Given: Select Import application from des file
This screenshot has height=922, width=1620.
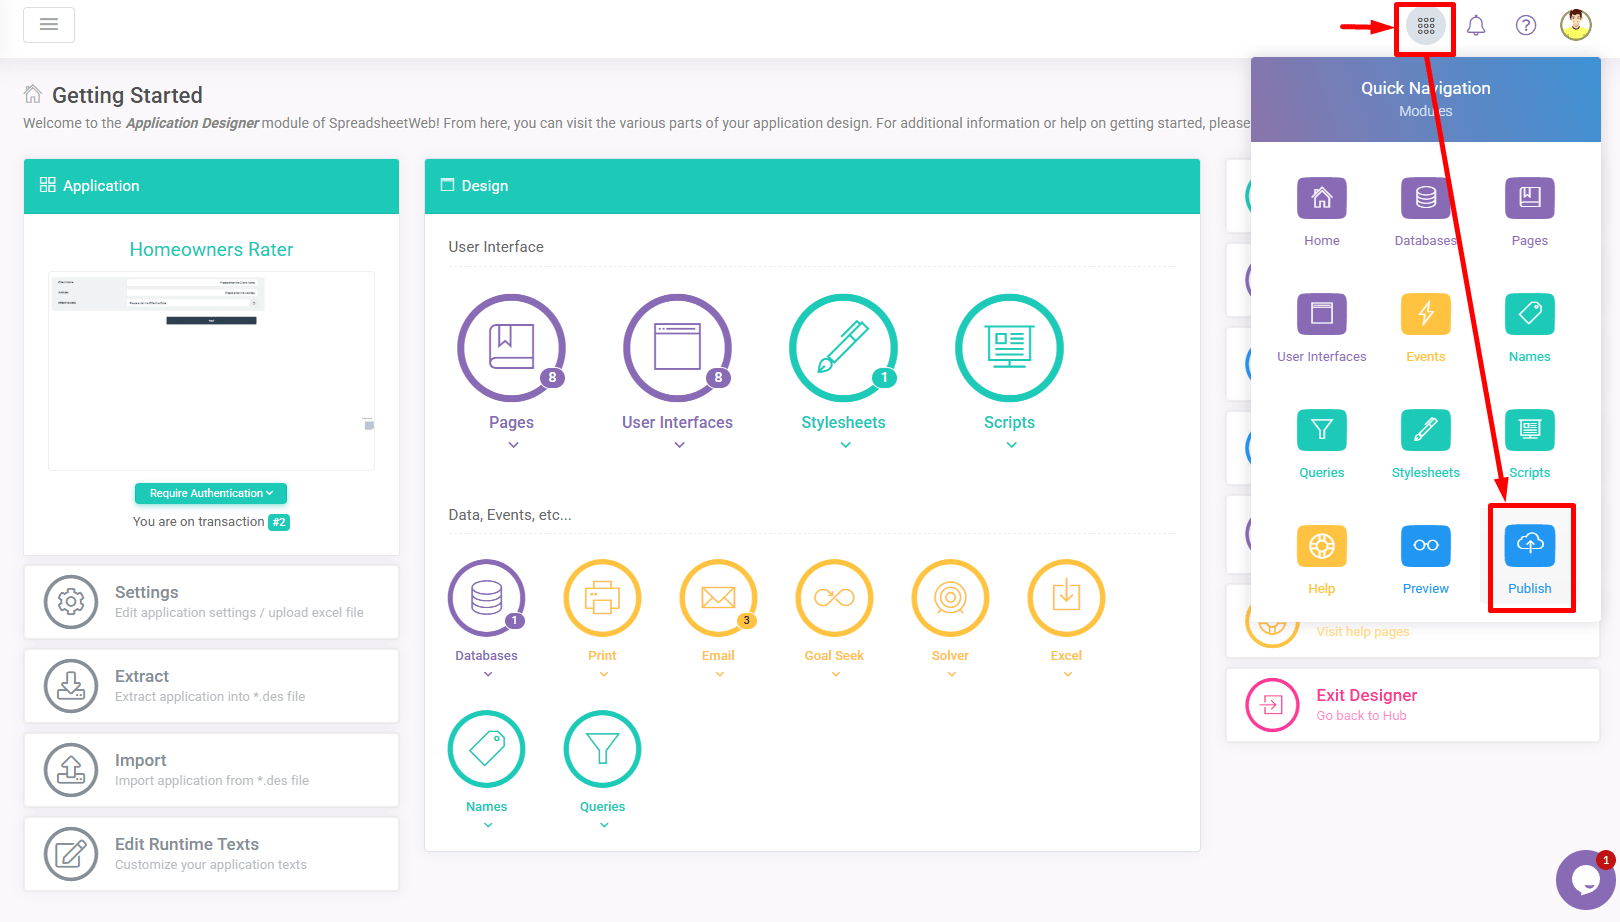Looking at the screenshot, I should pos(211,770).
